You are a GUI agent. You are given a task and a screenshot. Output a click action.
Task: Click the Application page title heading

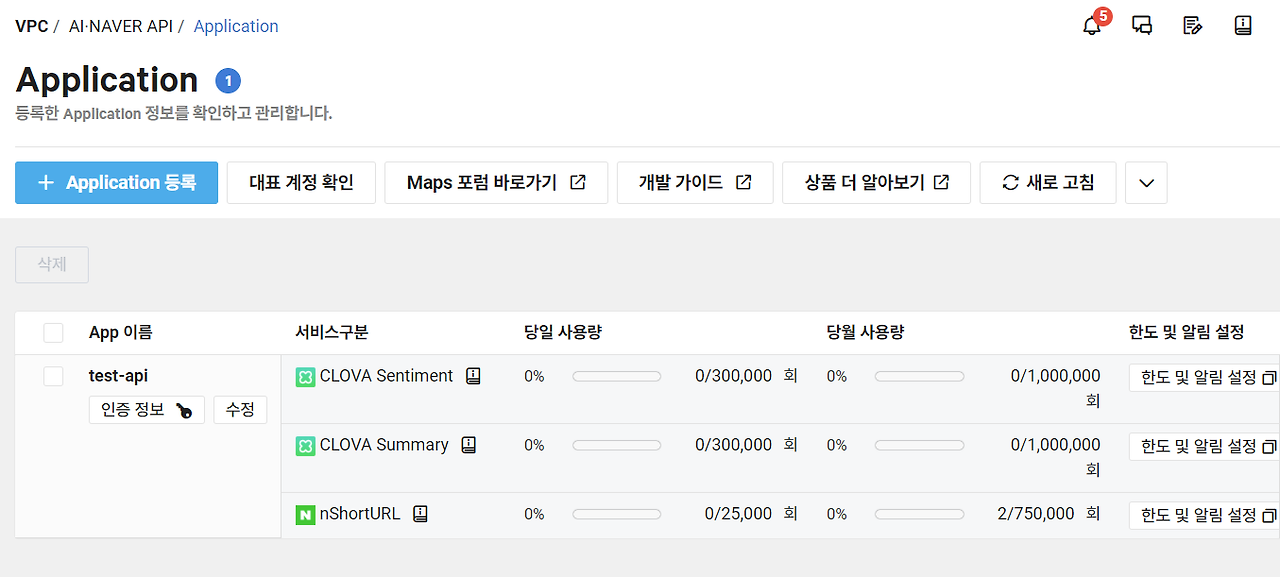coord(107,80)
